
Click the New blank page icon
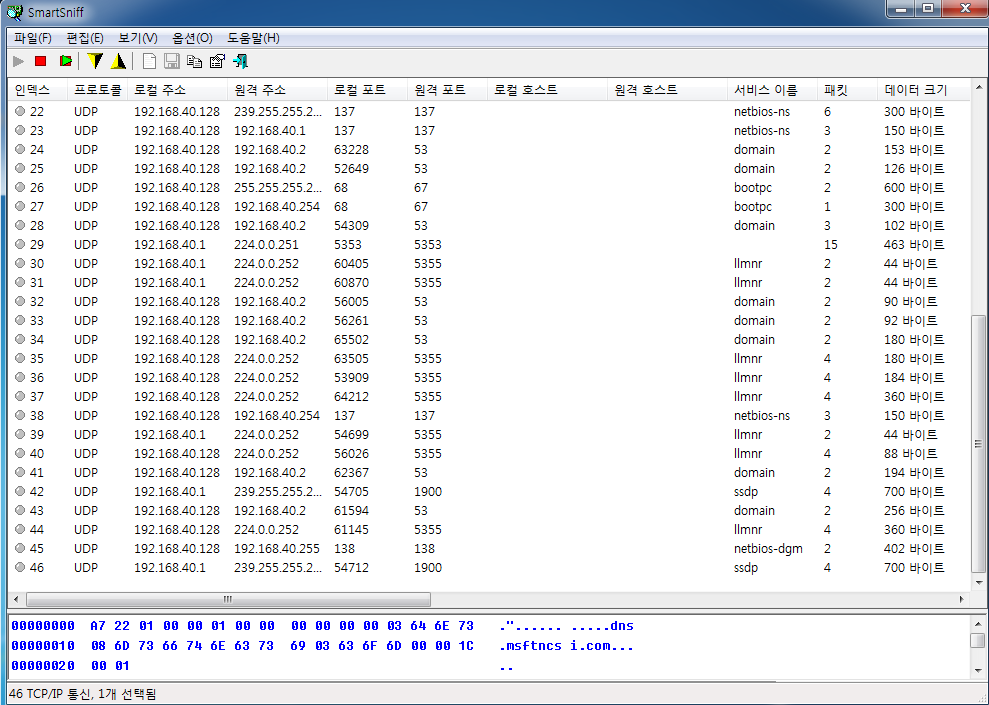tap(149, 61)
